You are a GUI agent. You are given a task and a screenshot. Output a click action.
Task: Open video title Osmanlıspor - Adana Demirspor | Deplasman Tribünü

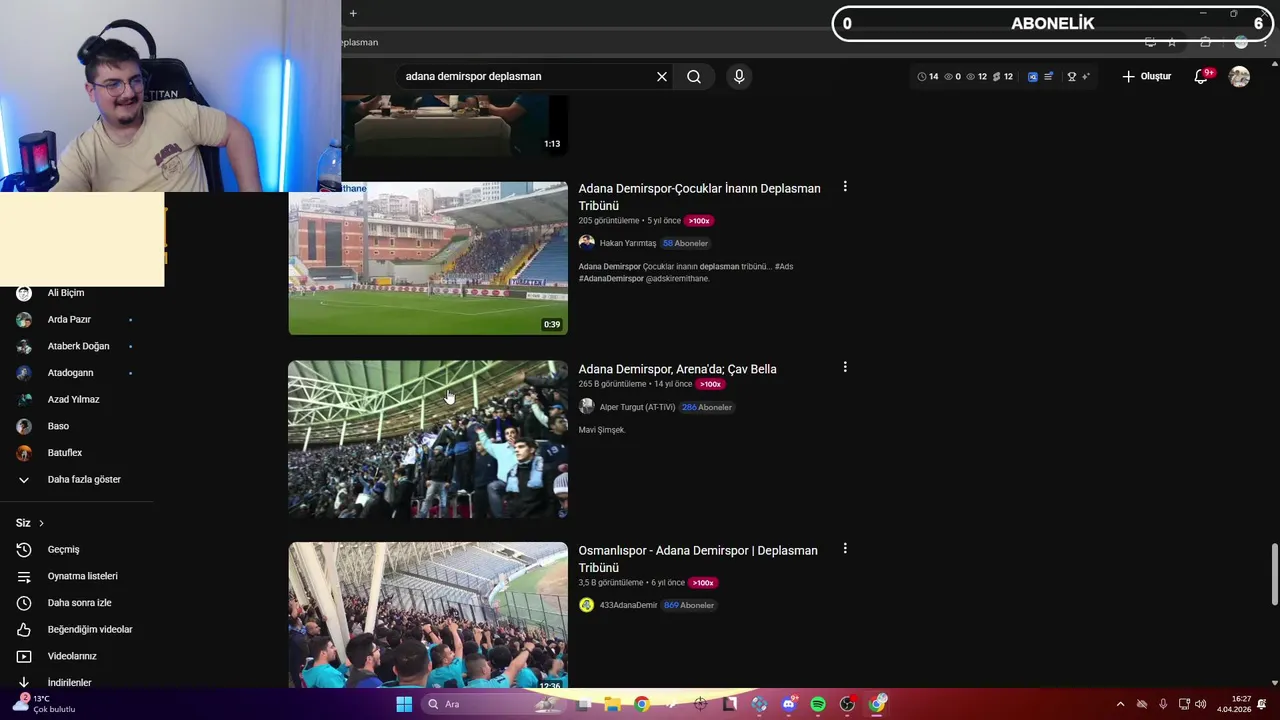coord(698,559)
